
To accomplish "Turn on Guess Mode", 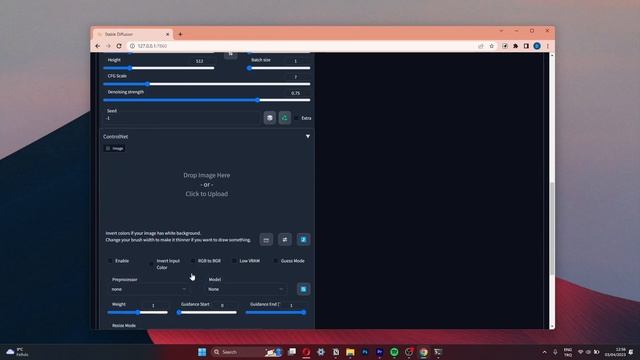I will [276, 261].
